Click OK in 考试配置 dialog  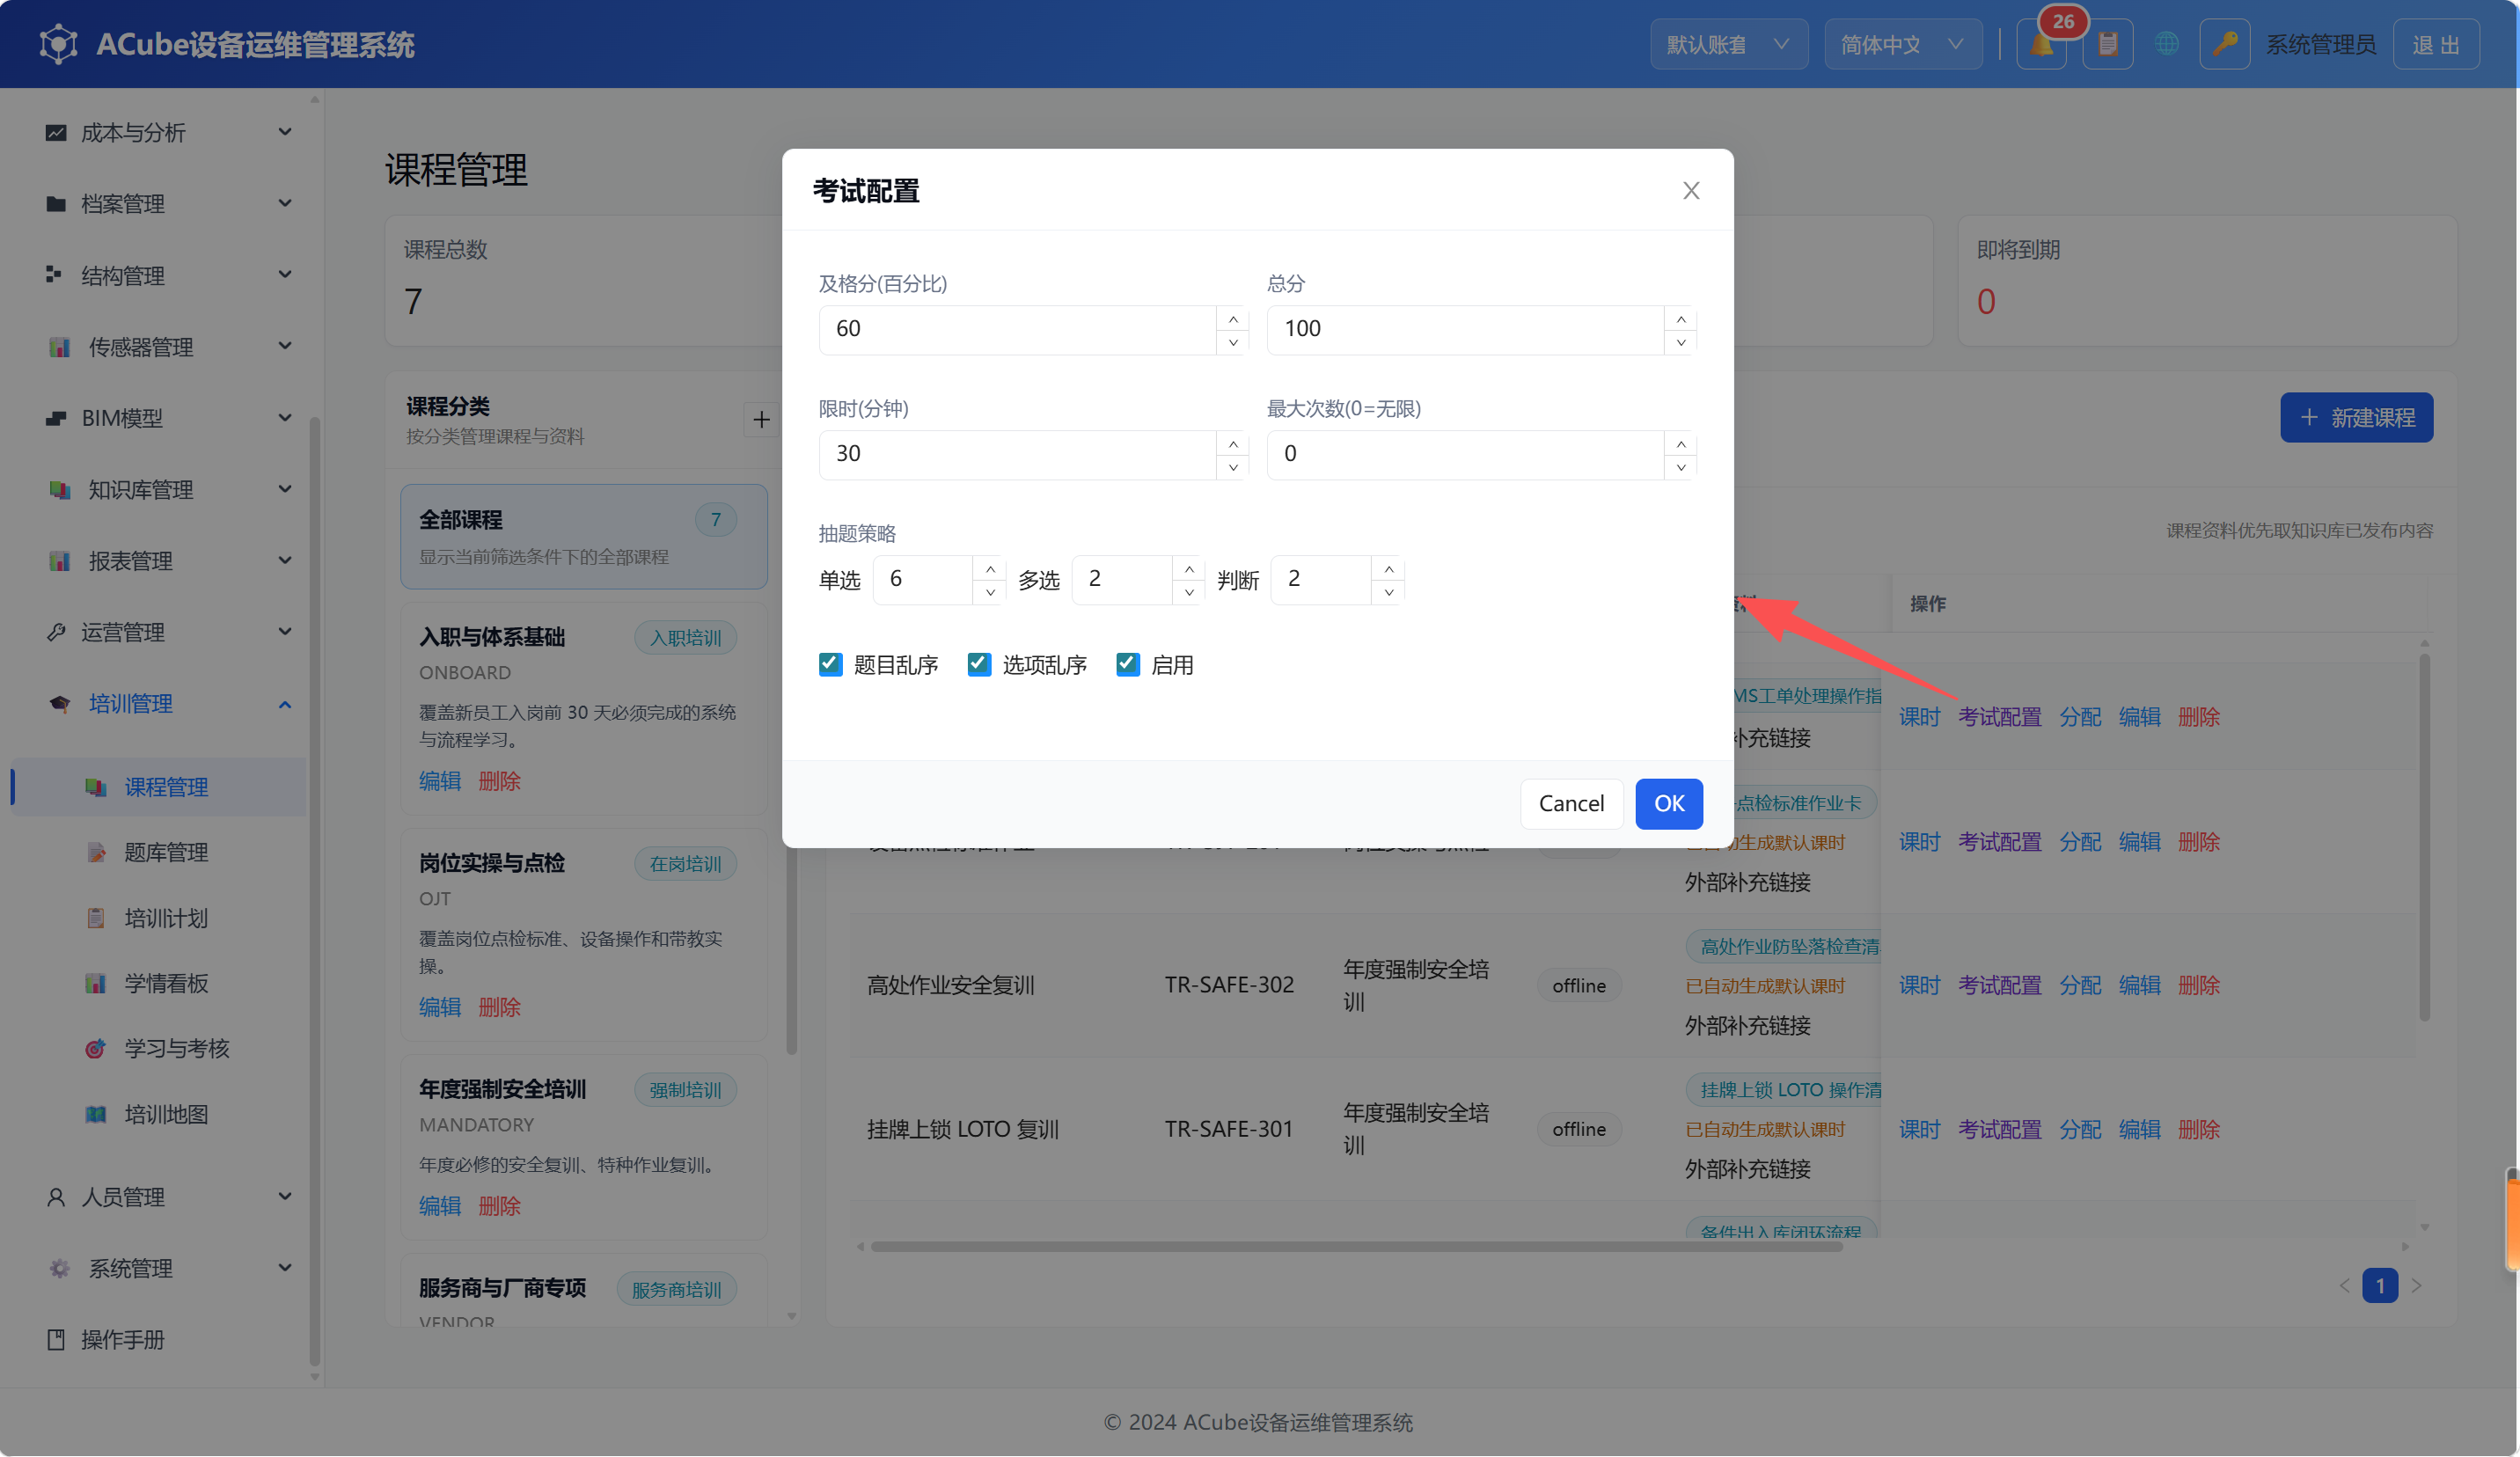click(1669, 803)
